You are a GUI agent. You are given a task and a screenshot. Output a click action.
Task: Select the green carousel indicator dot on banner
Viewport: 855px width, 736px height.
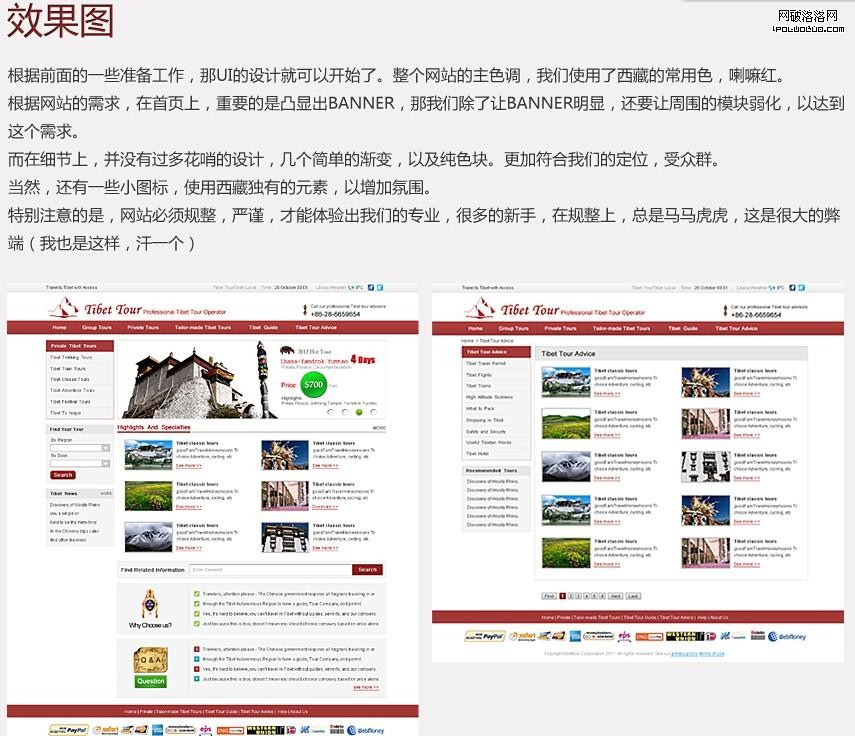359,412
